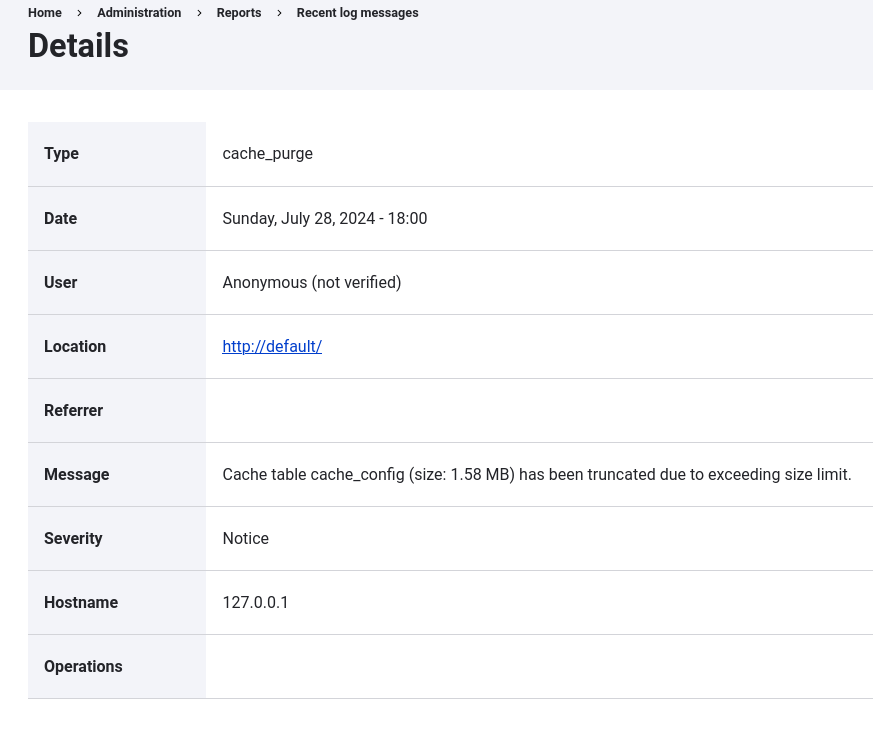Open the http://default/ location link

272,346
